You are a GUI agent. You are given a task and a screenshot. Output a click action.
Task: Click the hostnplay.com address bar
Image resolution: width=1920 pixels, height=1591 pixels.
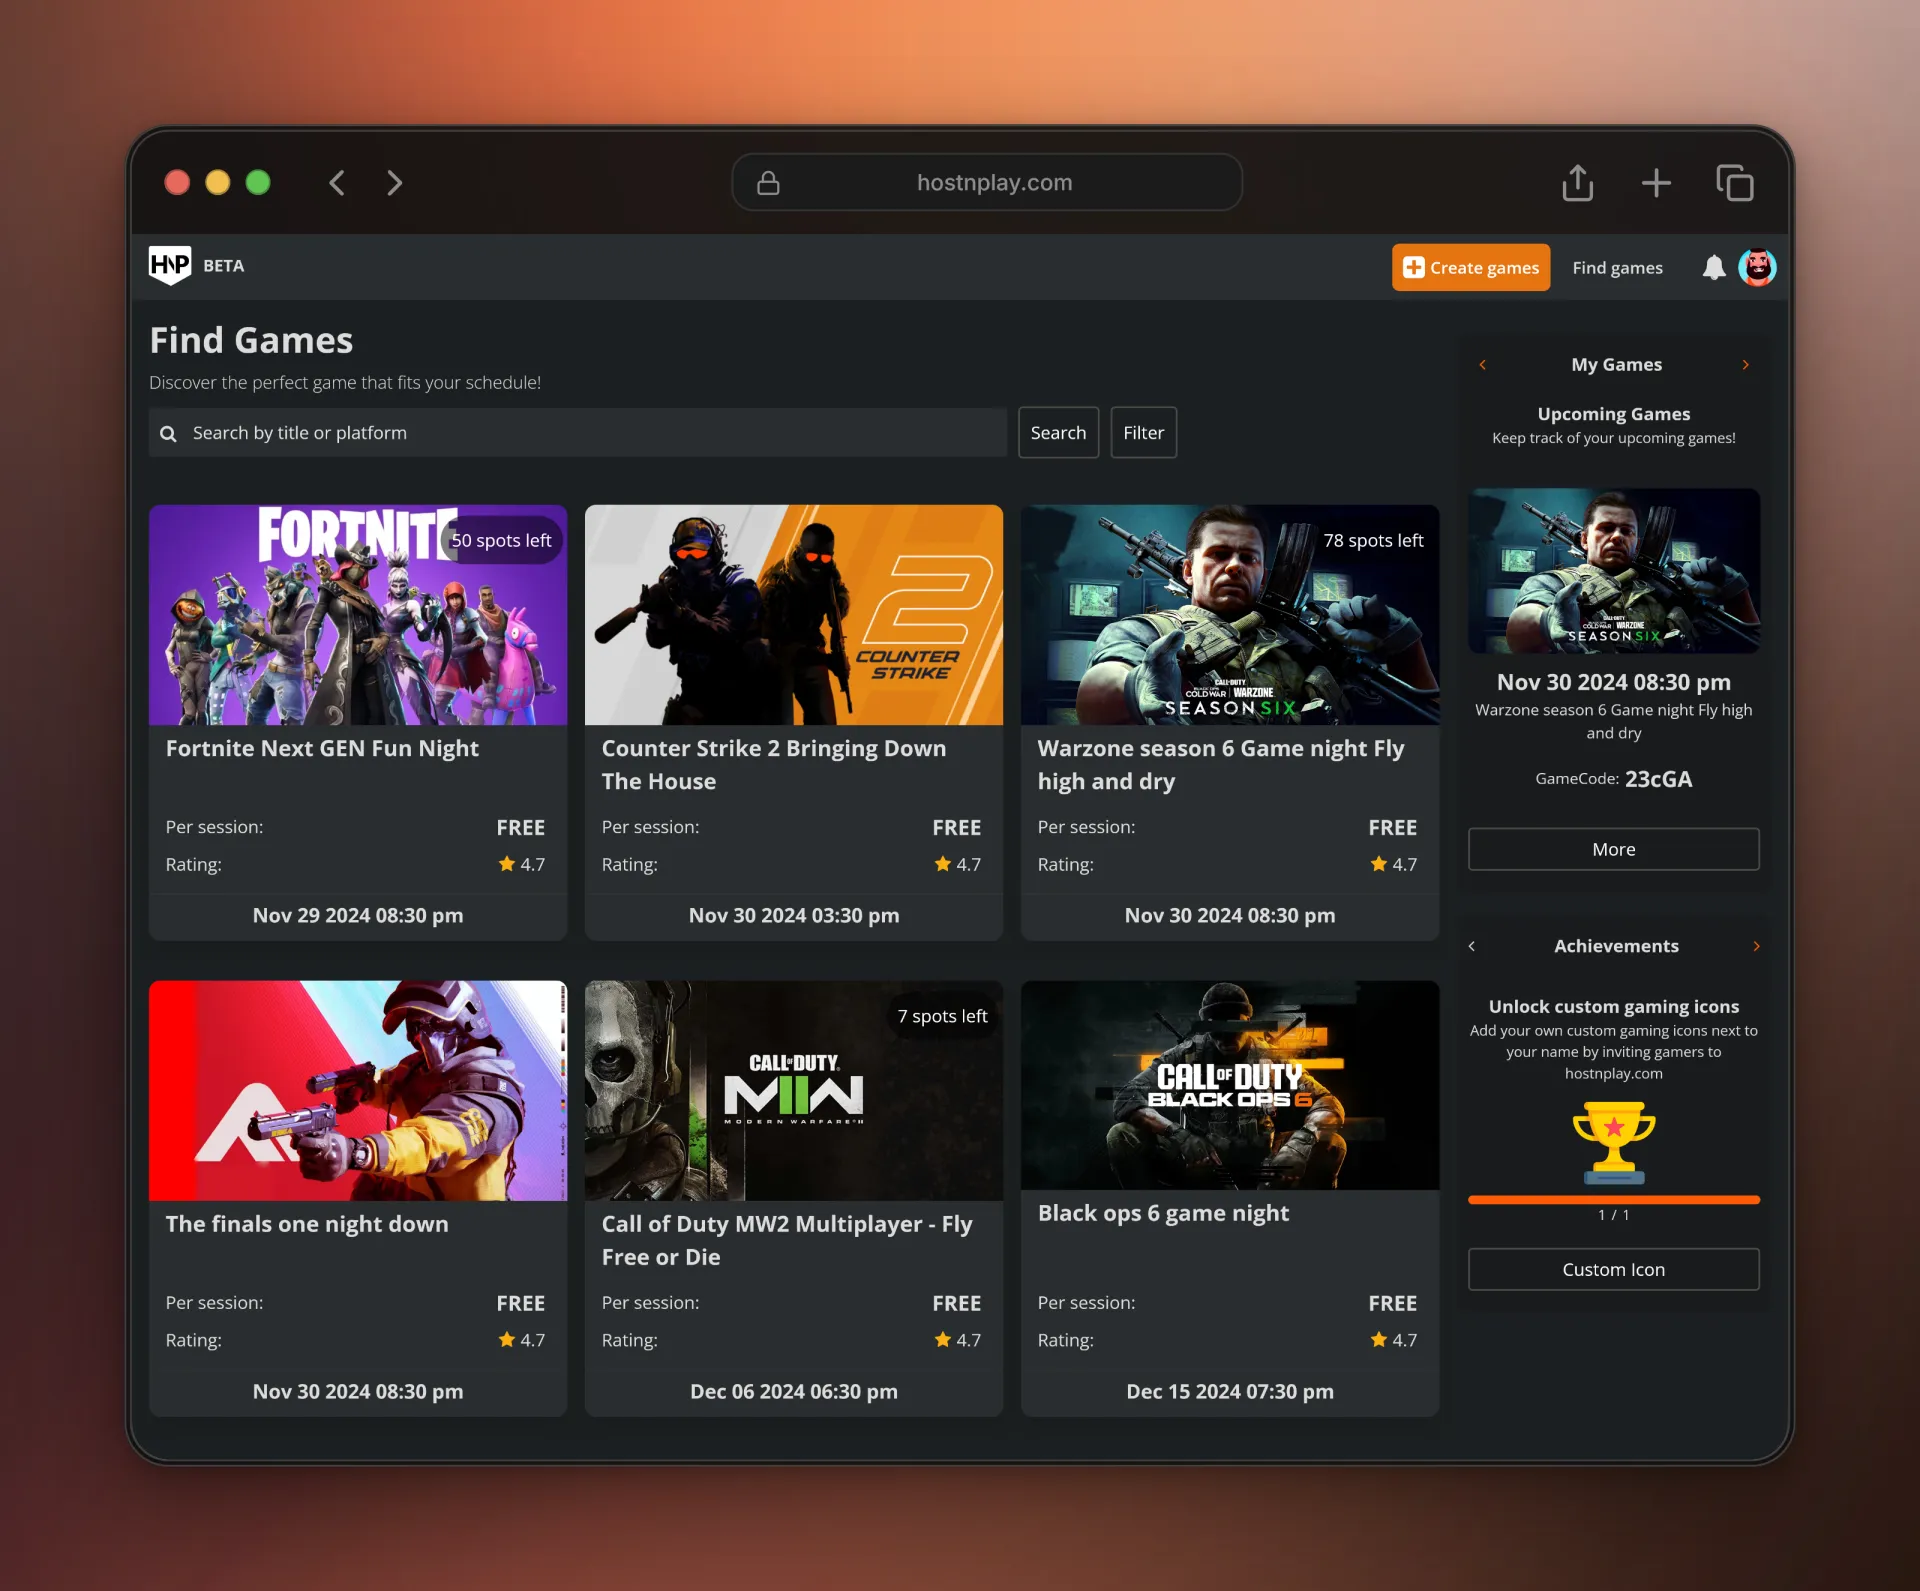pyautogui.click(x=987, y=183)
